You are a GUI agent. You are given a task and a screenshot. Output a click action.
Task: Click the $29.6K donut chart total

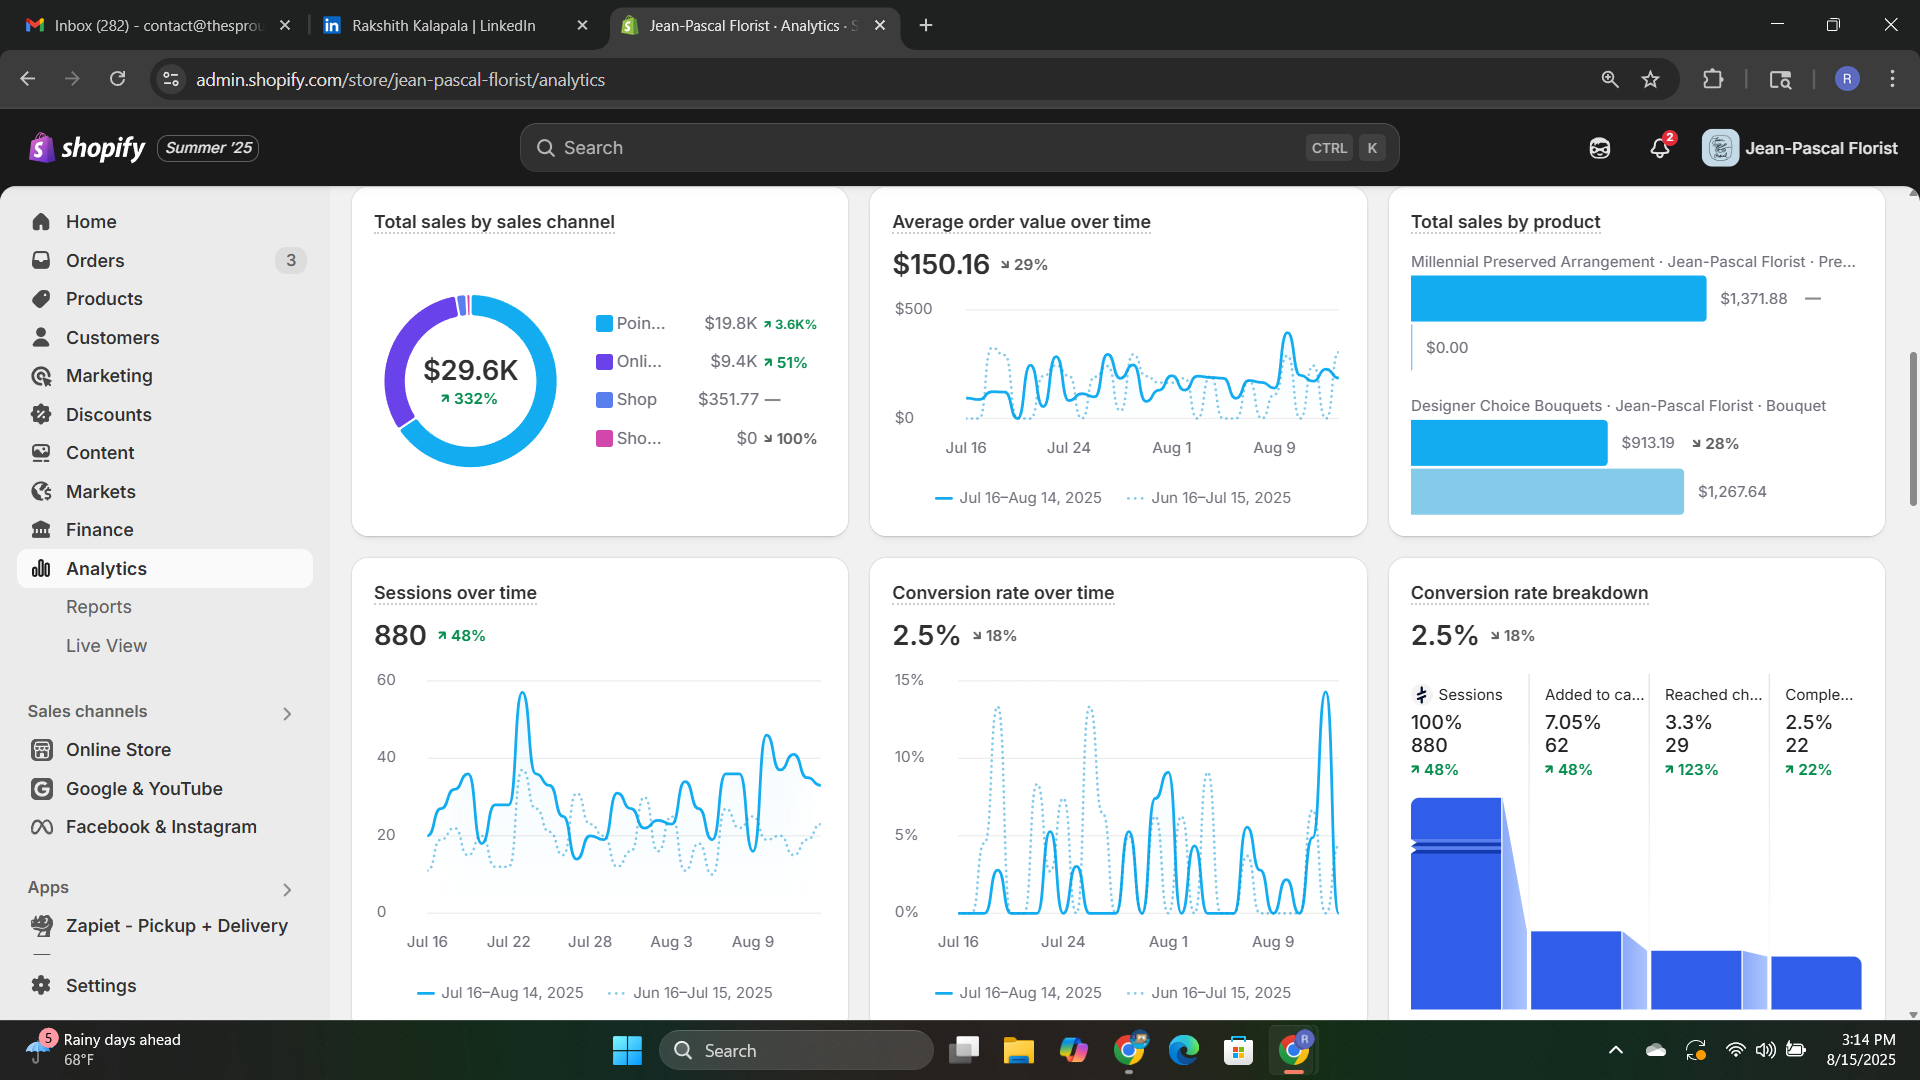[470, 370]
